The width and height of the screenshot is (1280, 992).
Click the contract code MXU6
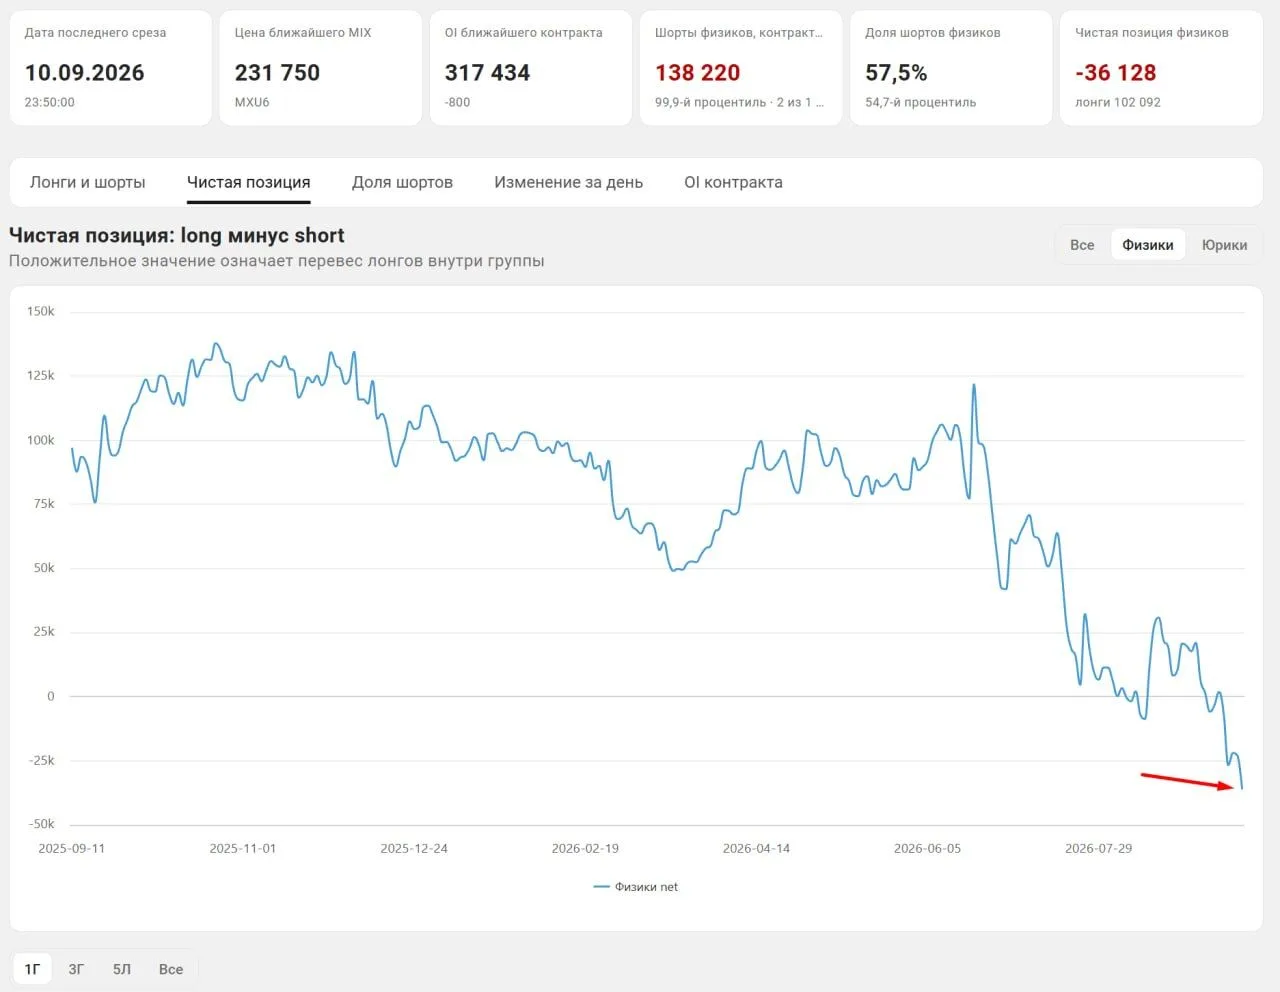(x=252, y=102)
